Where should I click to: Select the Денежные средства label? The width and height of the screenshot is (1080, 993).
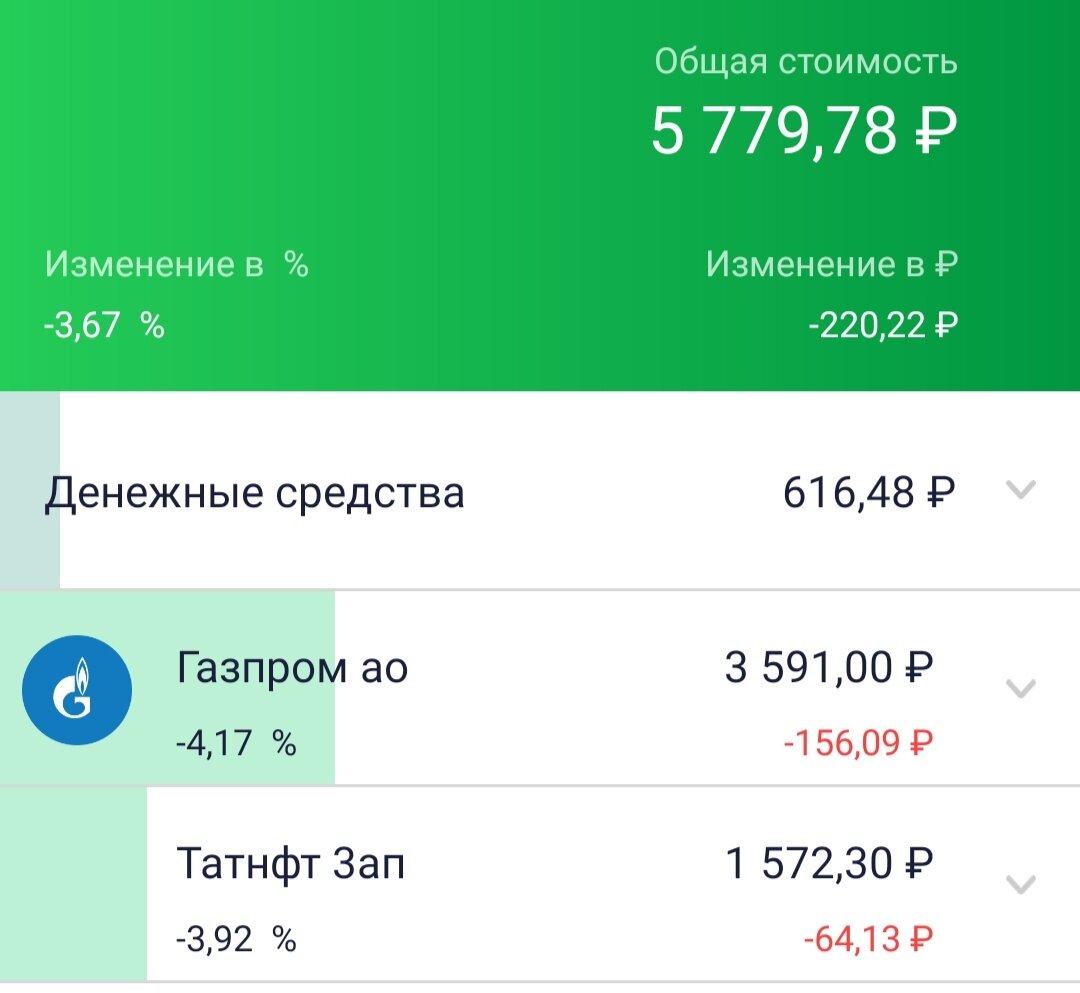pyautogui.click(x=254, y=494)
